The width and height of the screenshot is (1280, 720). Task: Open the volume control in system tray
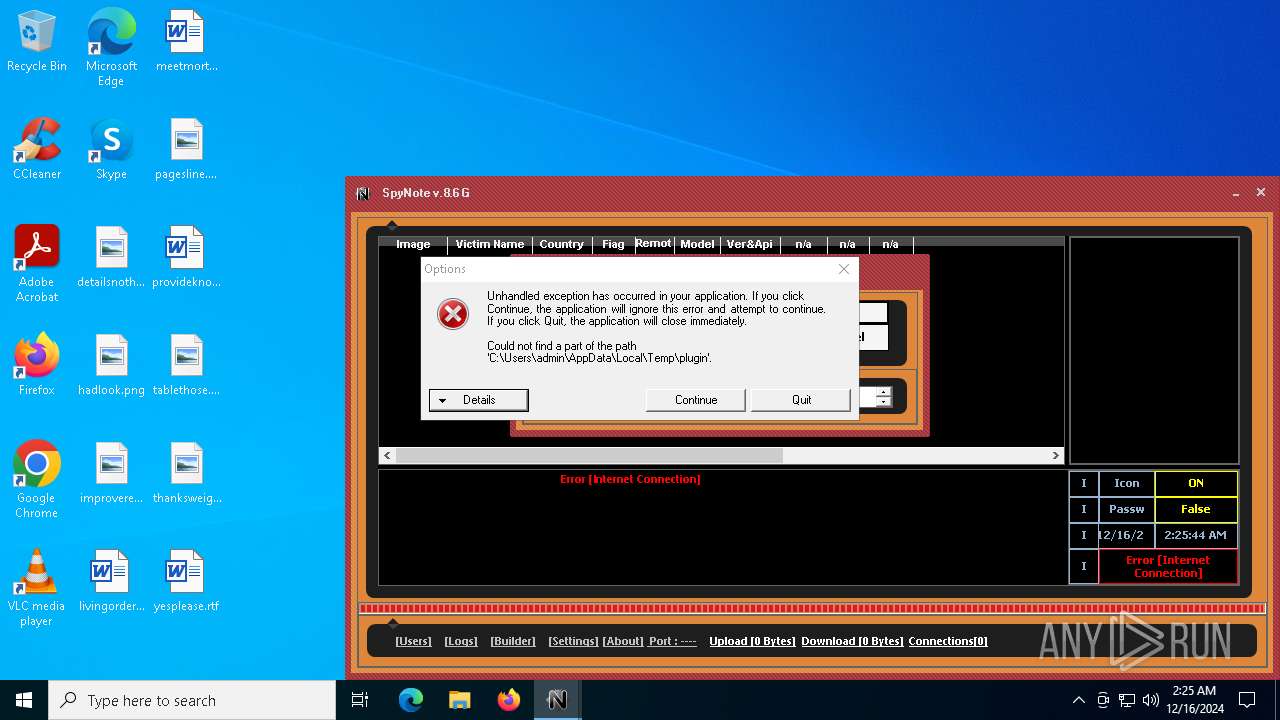1151,700
